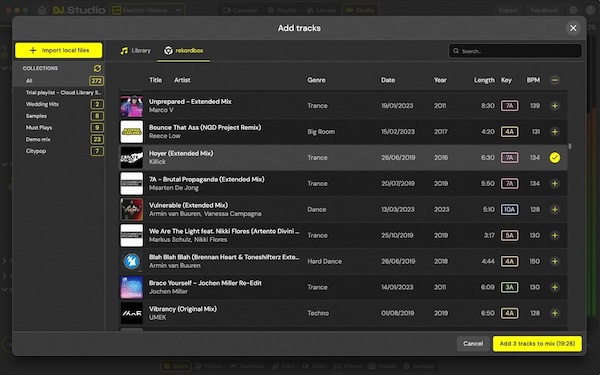
Task: Click the 272 count badge for All
Action: coord(96,81)
